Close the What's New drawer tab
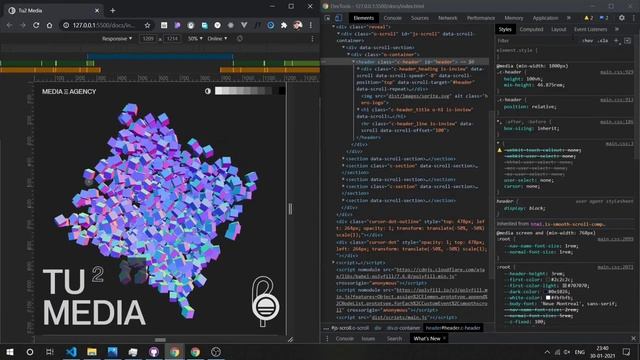This screenshot has width=640, height=360. coord(444,338)
